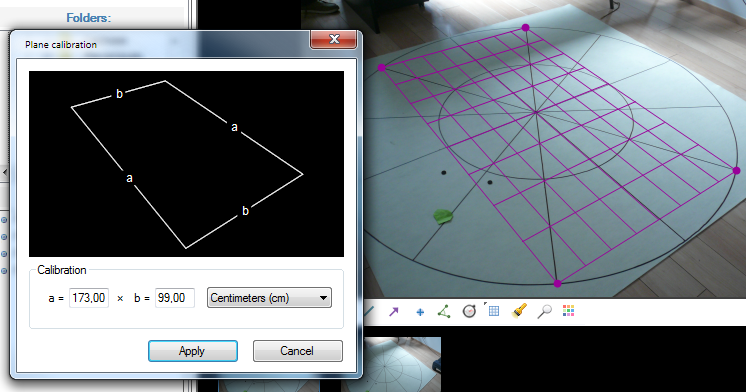Click the 'a' length input field
Viewport: 746px width, 392px height.
click(x=89, y=298)
